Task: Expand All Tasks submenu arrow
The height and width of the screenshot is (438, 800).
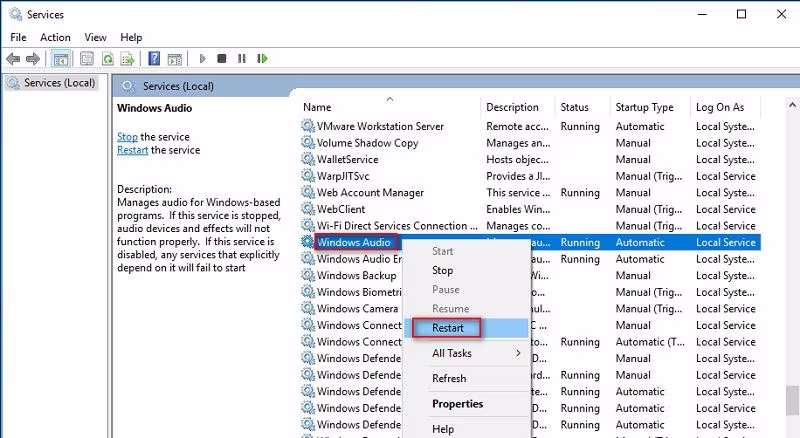Action: point(518,353)
